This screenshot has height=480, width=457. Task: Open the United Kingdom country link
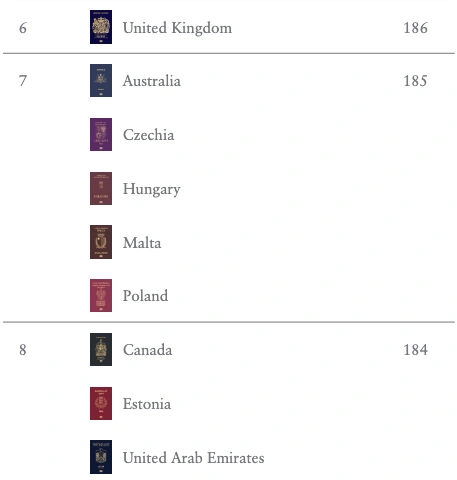[177, 28]
